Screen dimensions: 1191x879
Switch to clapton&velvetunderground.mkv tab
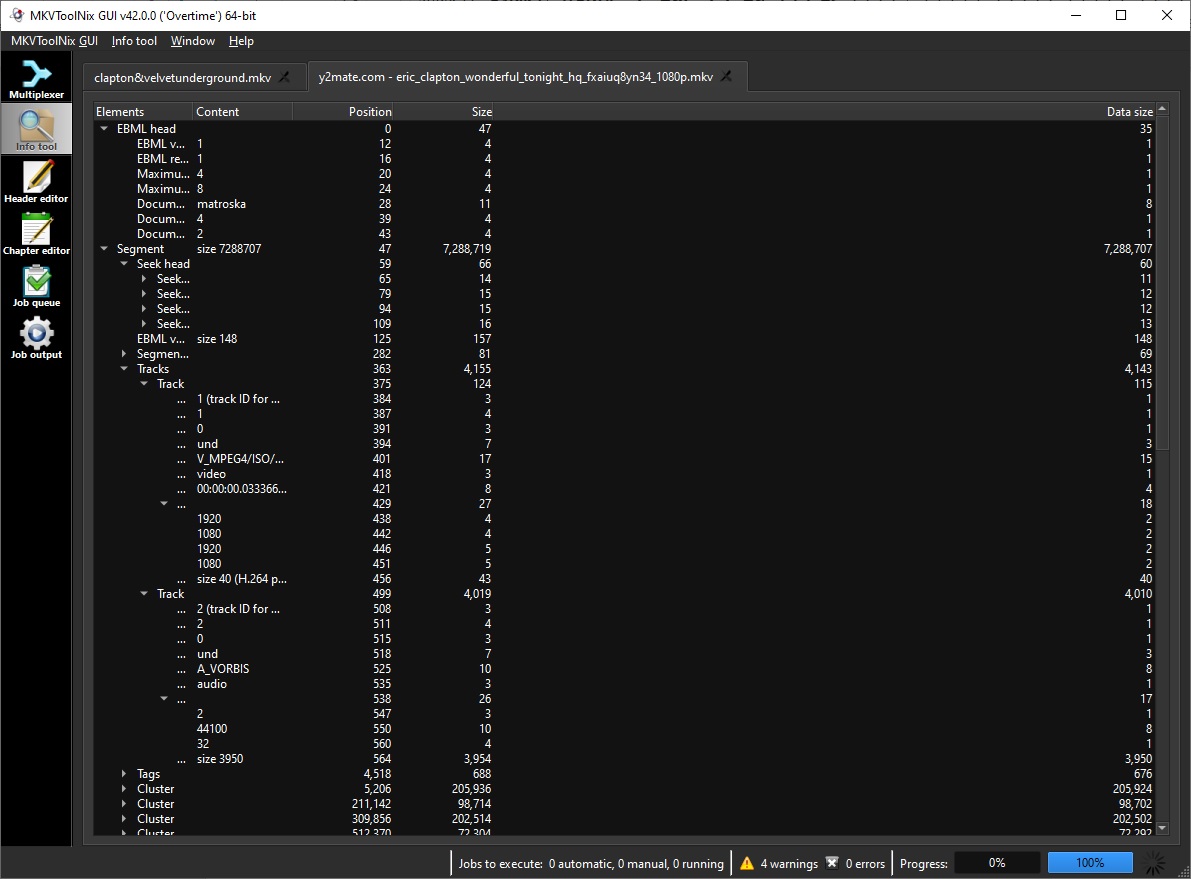[x=182, y=77]
